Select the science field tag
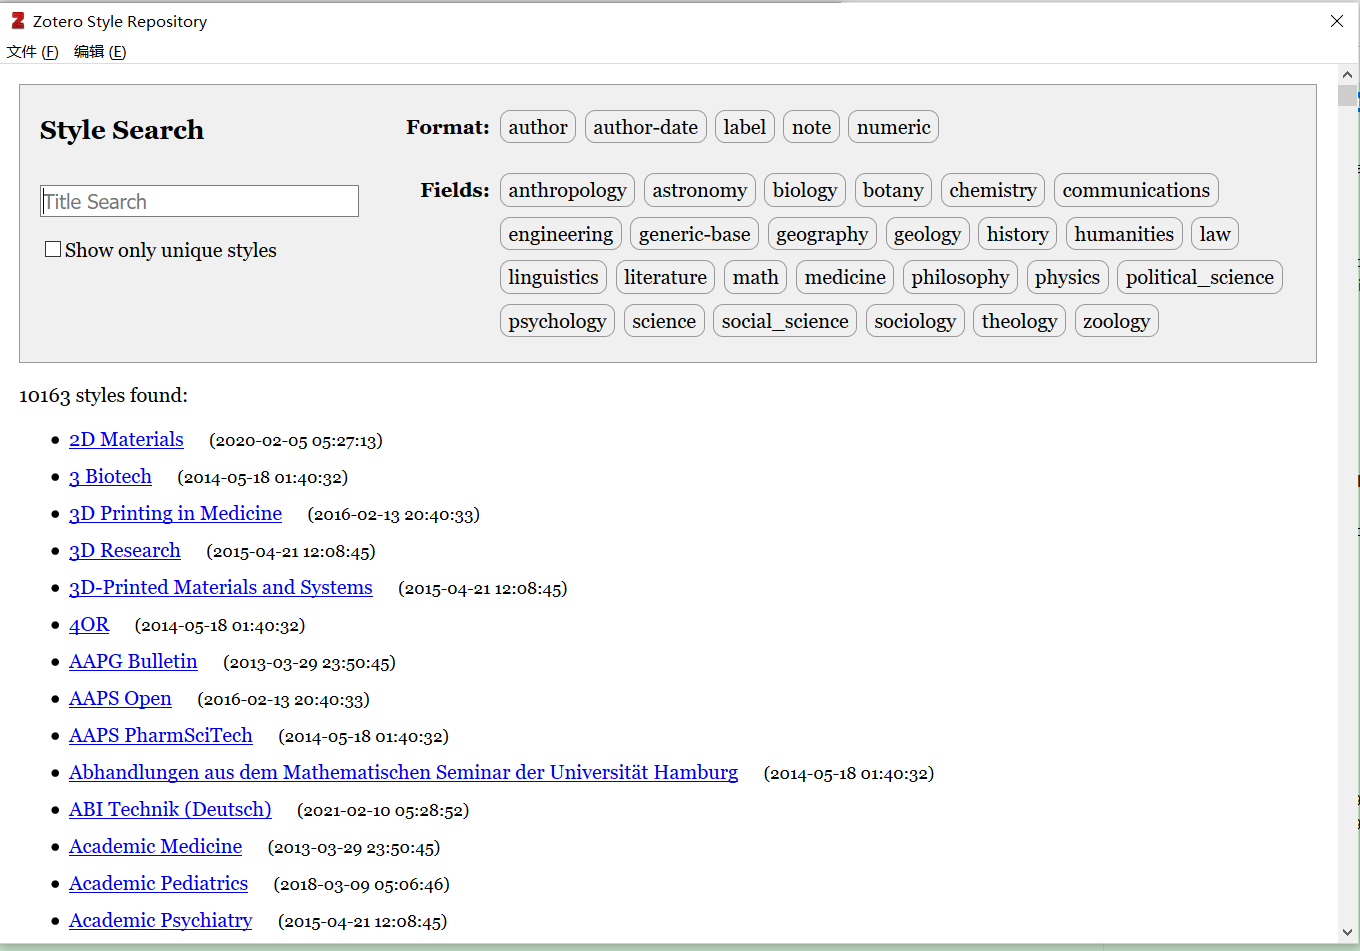This screenshot has height=951, width=1360. (x=664, y=321)
